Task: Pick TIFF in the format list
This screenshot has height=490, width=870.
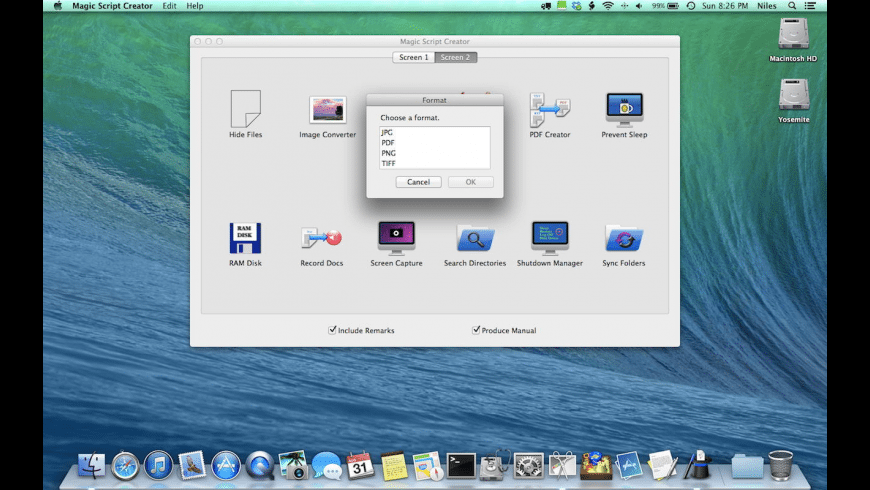Action: [x=388, y=163]
